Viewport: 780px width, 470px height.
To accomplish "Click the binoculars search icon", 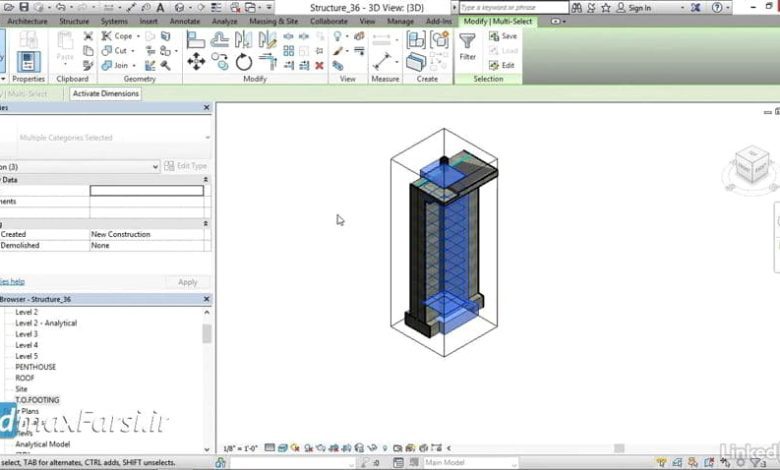I will (577, 8).
